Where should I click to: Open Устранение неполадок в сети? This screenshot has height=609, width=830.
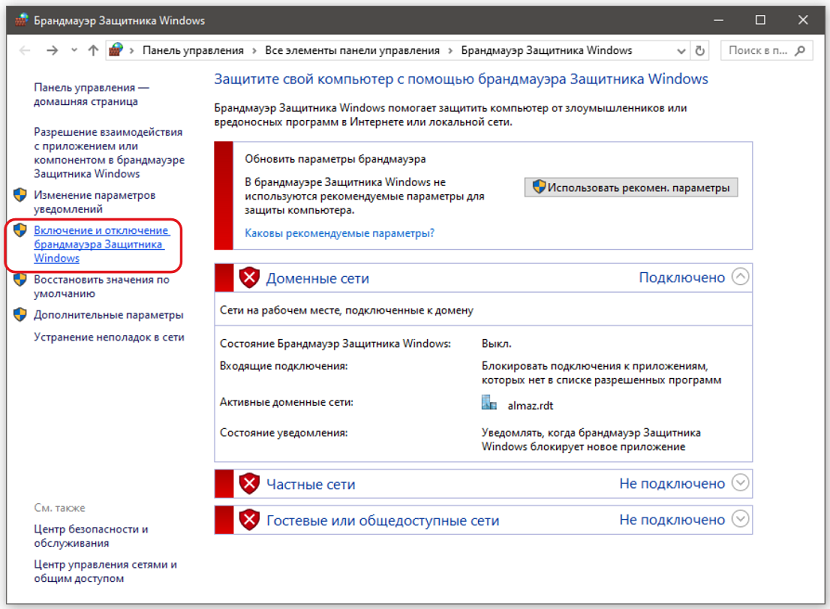click(x=109, y=337)
